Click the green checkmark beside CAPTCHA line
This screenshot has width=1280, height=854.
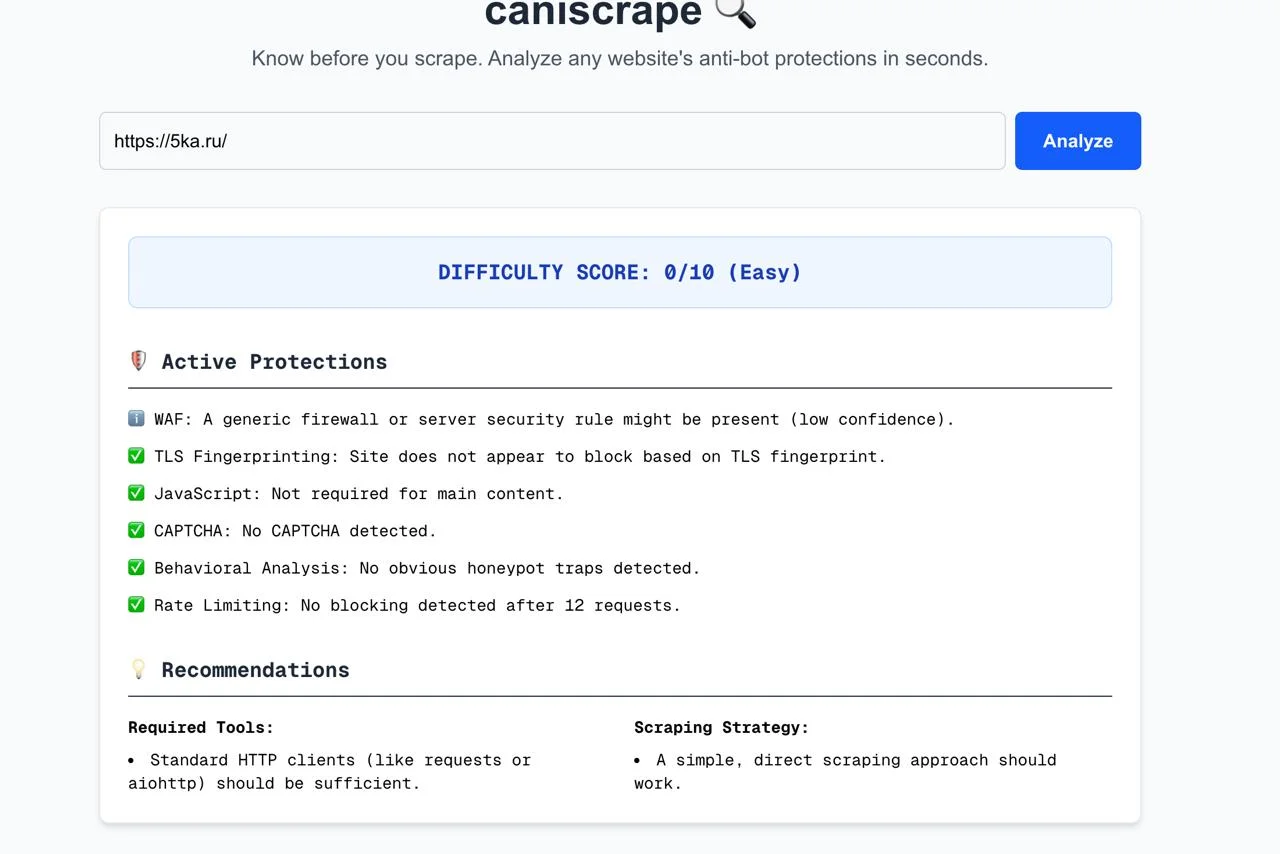coord(137,530)
